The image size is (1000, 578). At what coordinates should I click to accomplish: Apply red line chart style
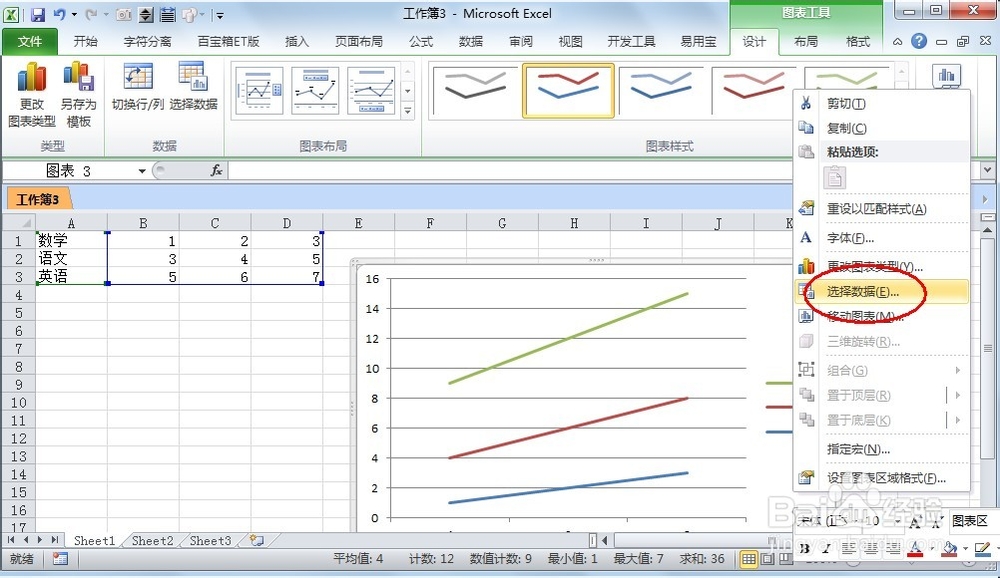coord(753,91)
